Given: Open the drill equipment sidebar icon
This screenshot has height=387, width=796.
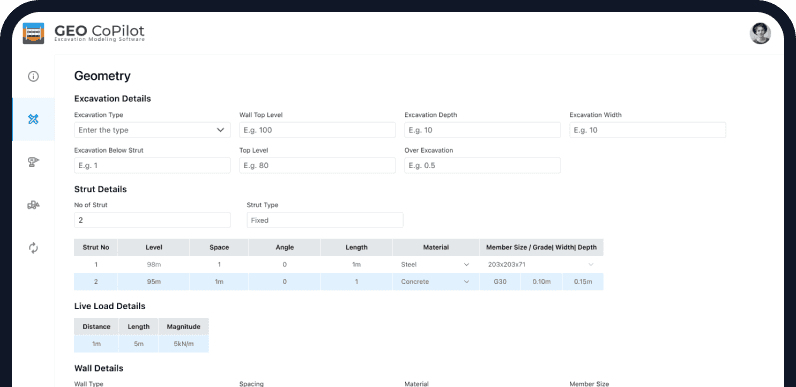Looking at the screenshot, I should pos(34,162).
